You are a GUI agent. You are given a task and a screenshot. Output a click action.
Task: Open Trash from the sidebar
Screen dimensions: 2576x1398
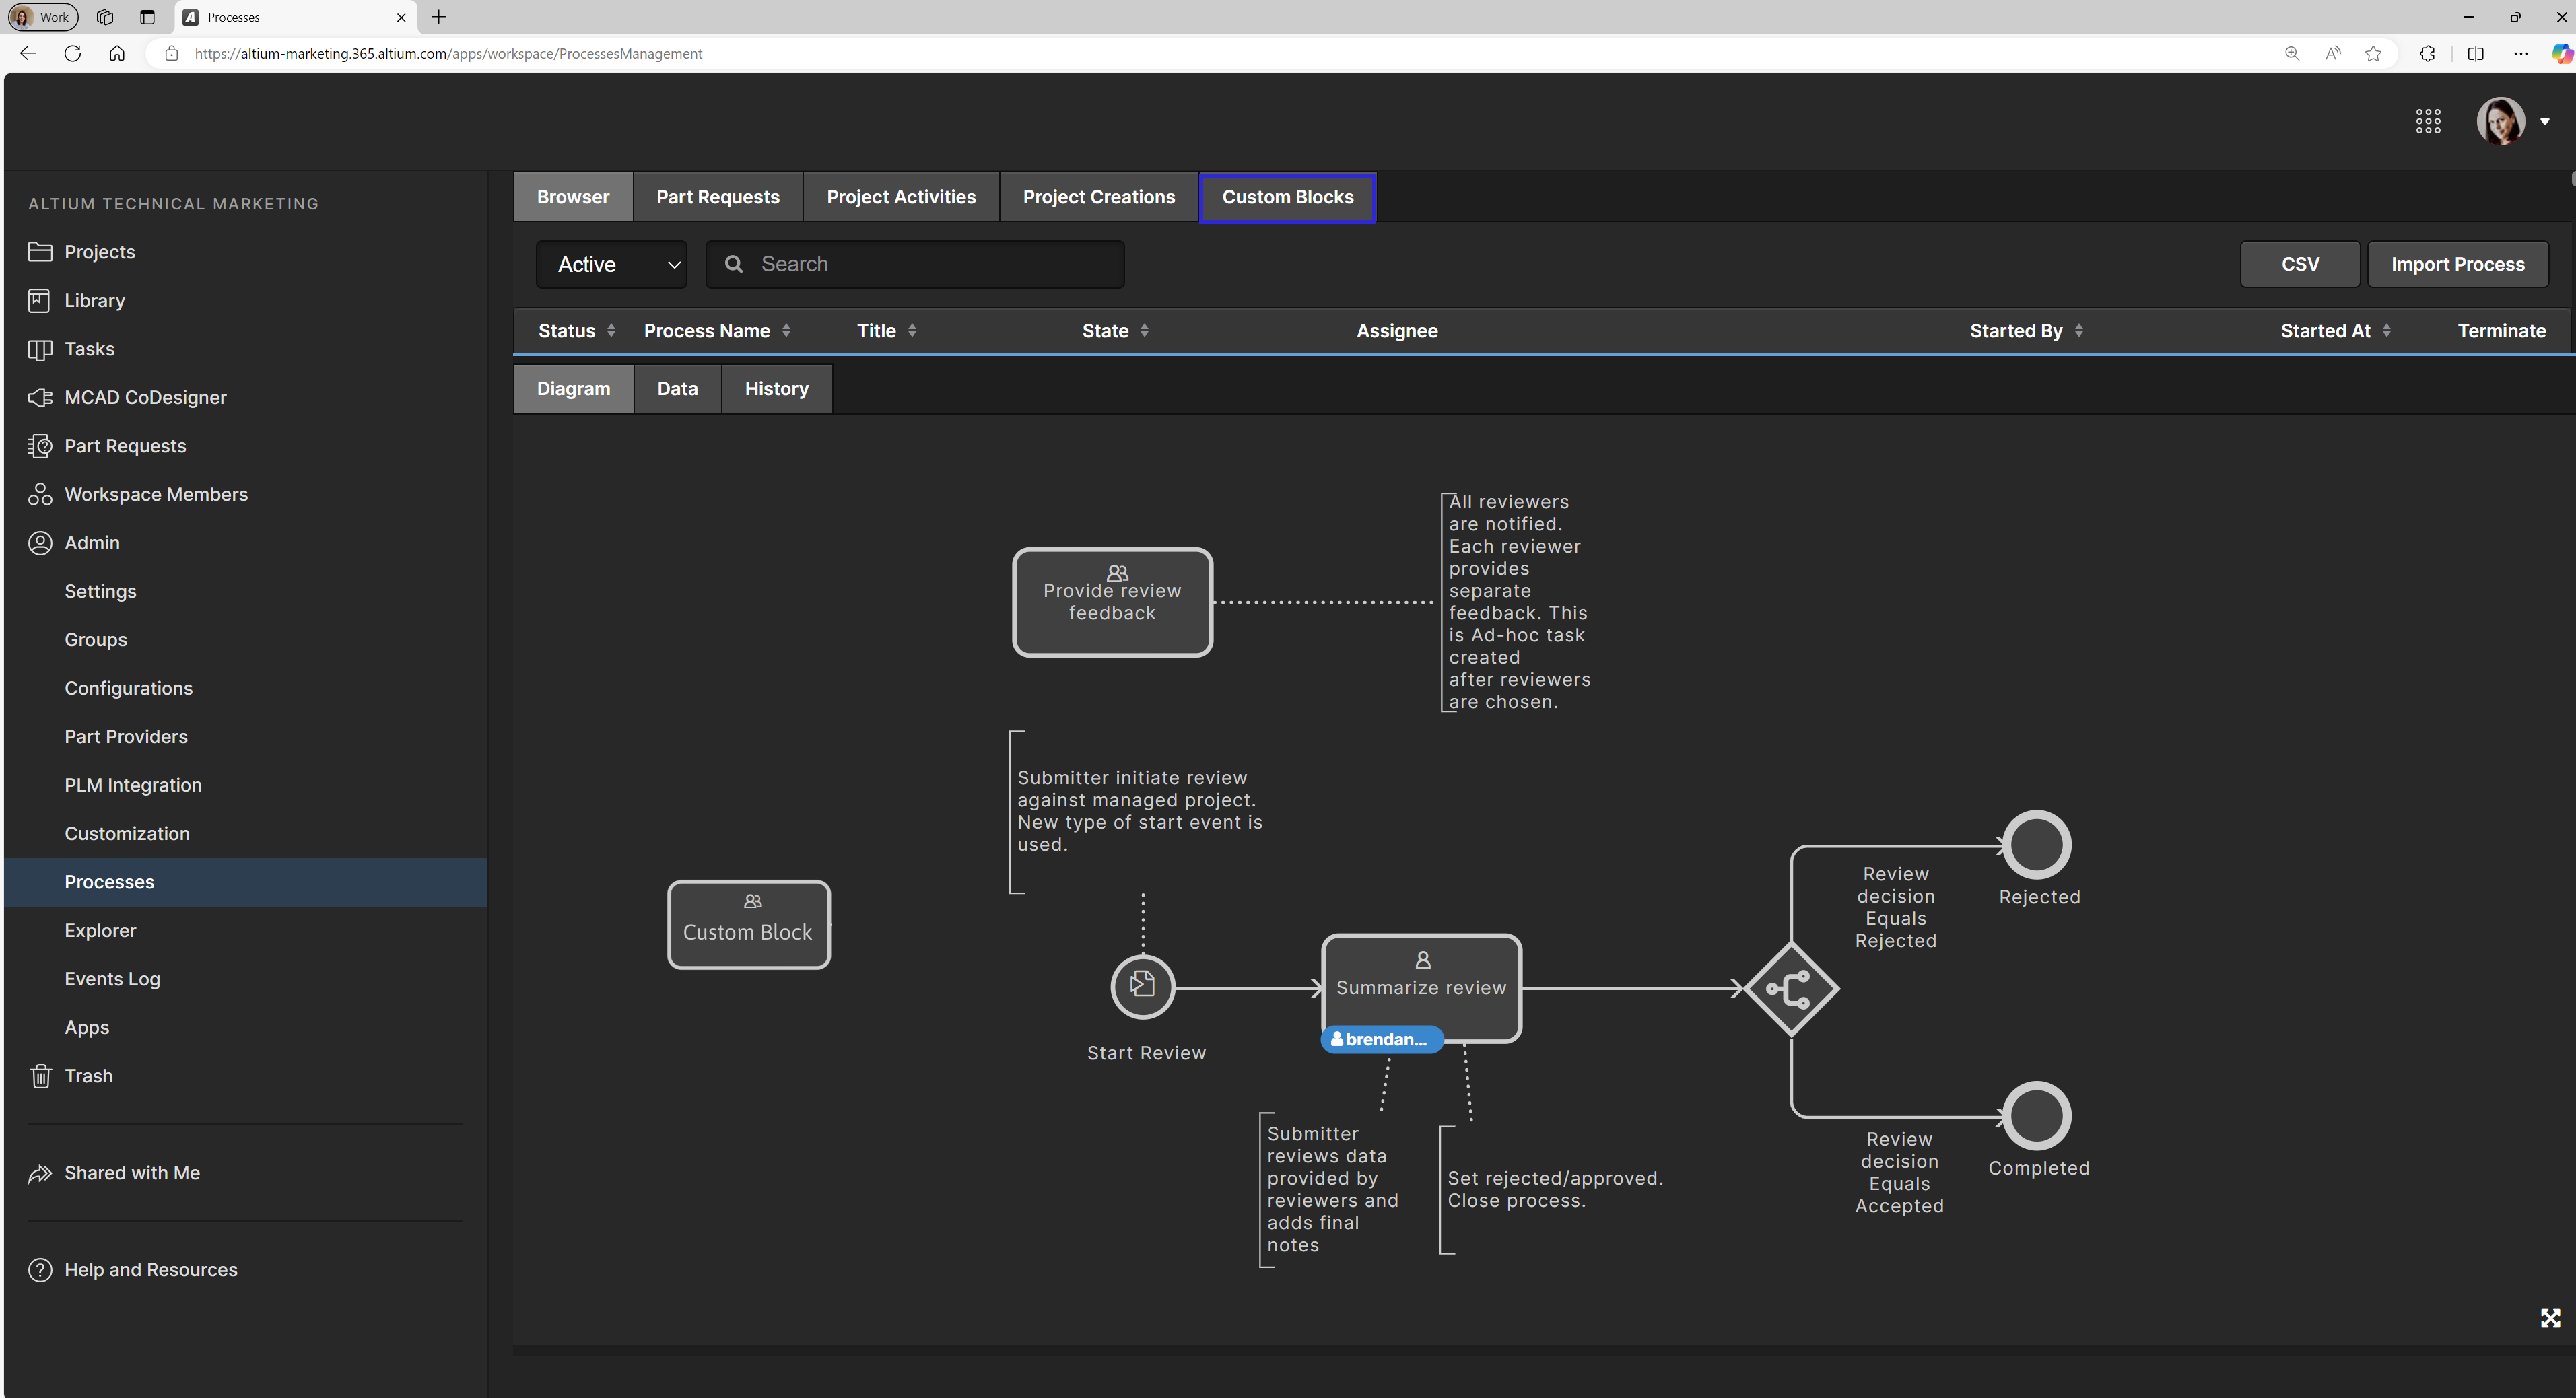[88, 1076]
